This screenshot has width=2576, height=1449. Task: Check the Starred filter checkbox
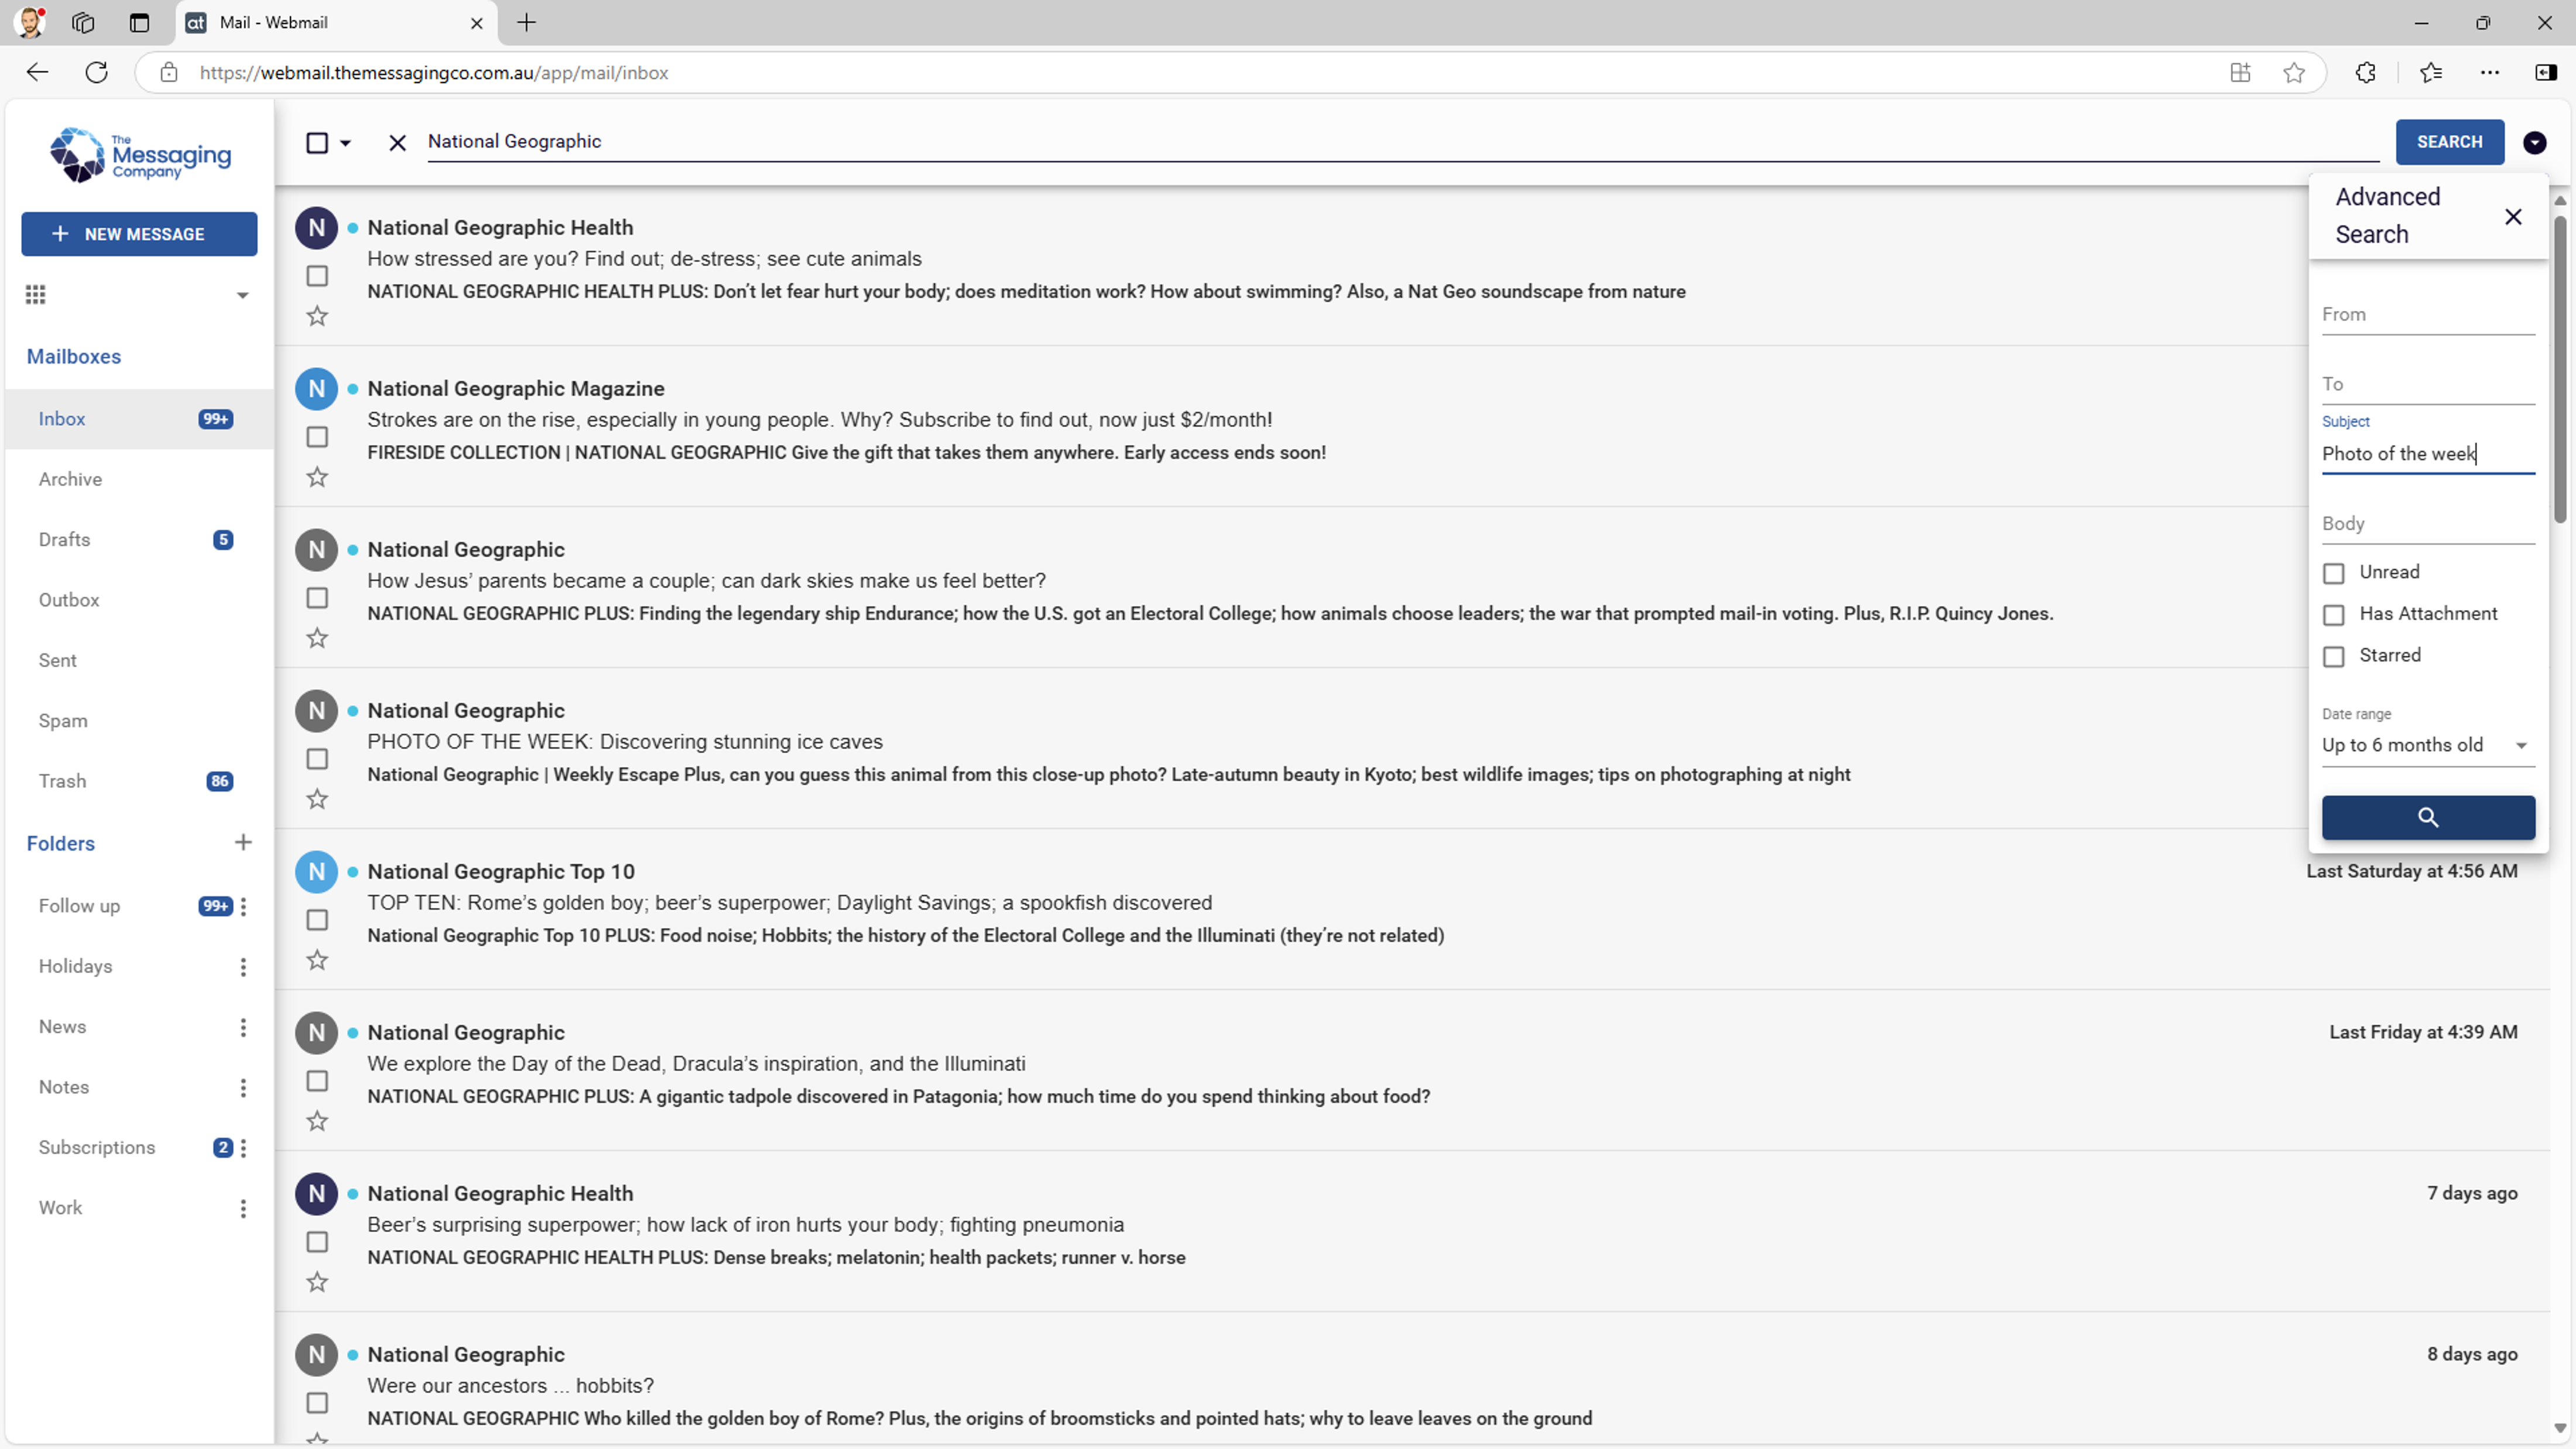(x=2333, y=657)
